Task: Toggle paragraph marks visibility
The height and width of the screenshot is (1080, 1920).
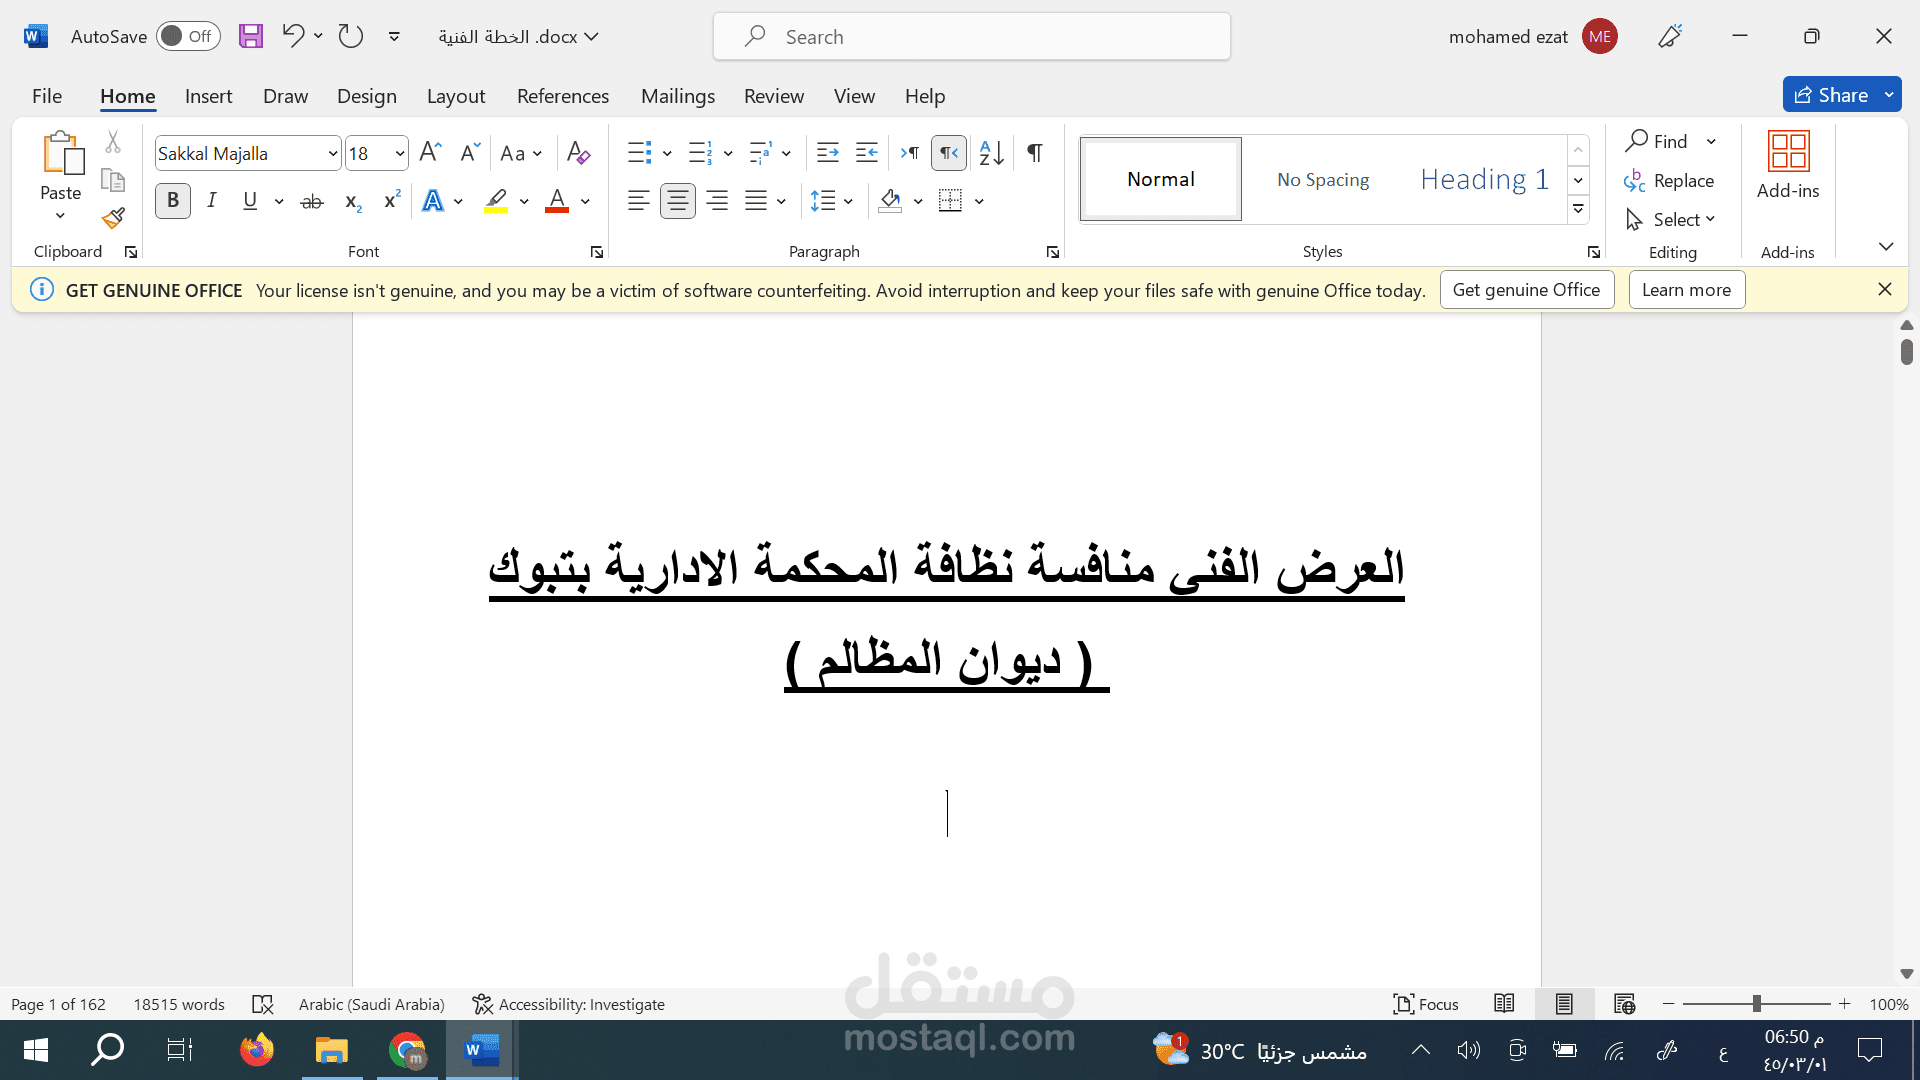Action: coord(1034,153)
